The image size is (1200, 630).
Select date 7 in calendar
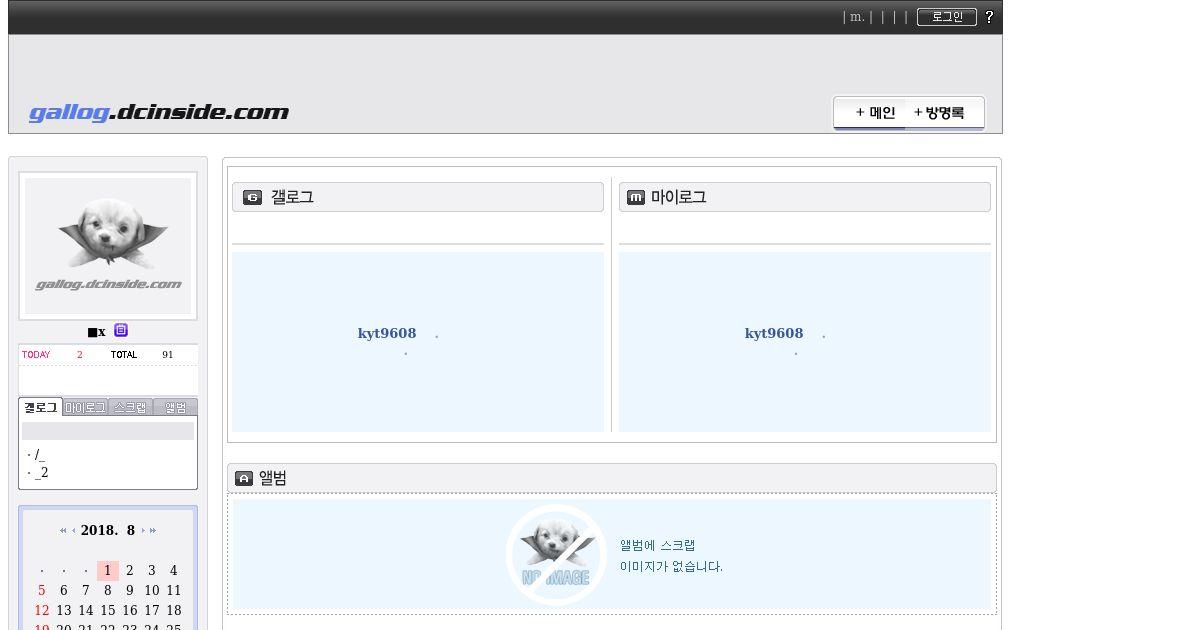(x=86, y=591)
